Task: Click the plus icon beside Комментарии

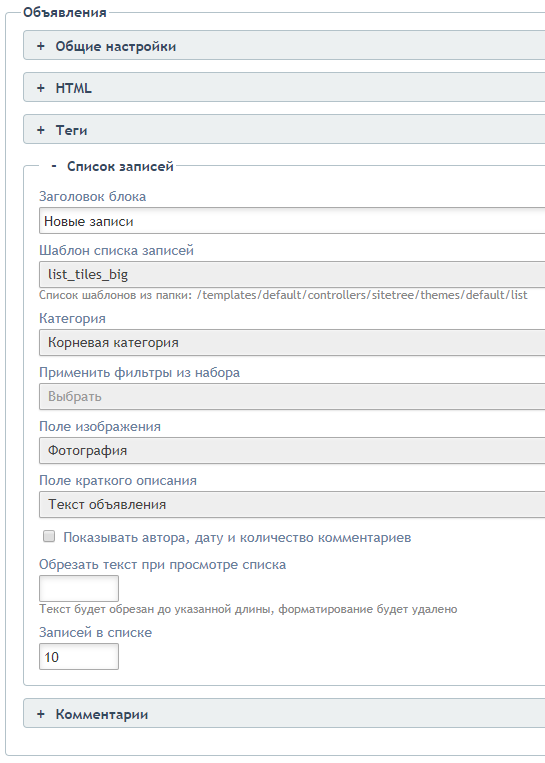Action: pos(41,714)
